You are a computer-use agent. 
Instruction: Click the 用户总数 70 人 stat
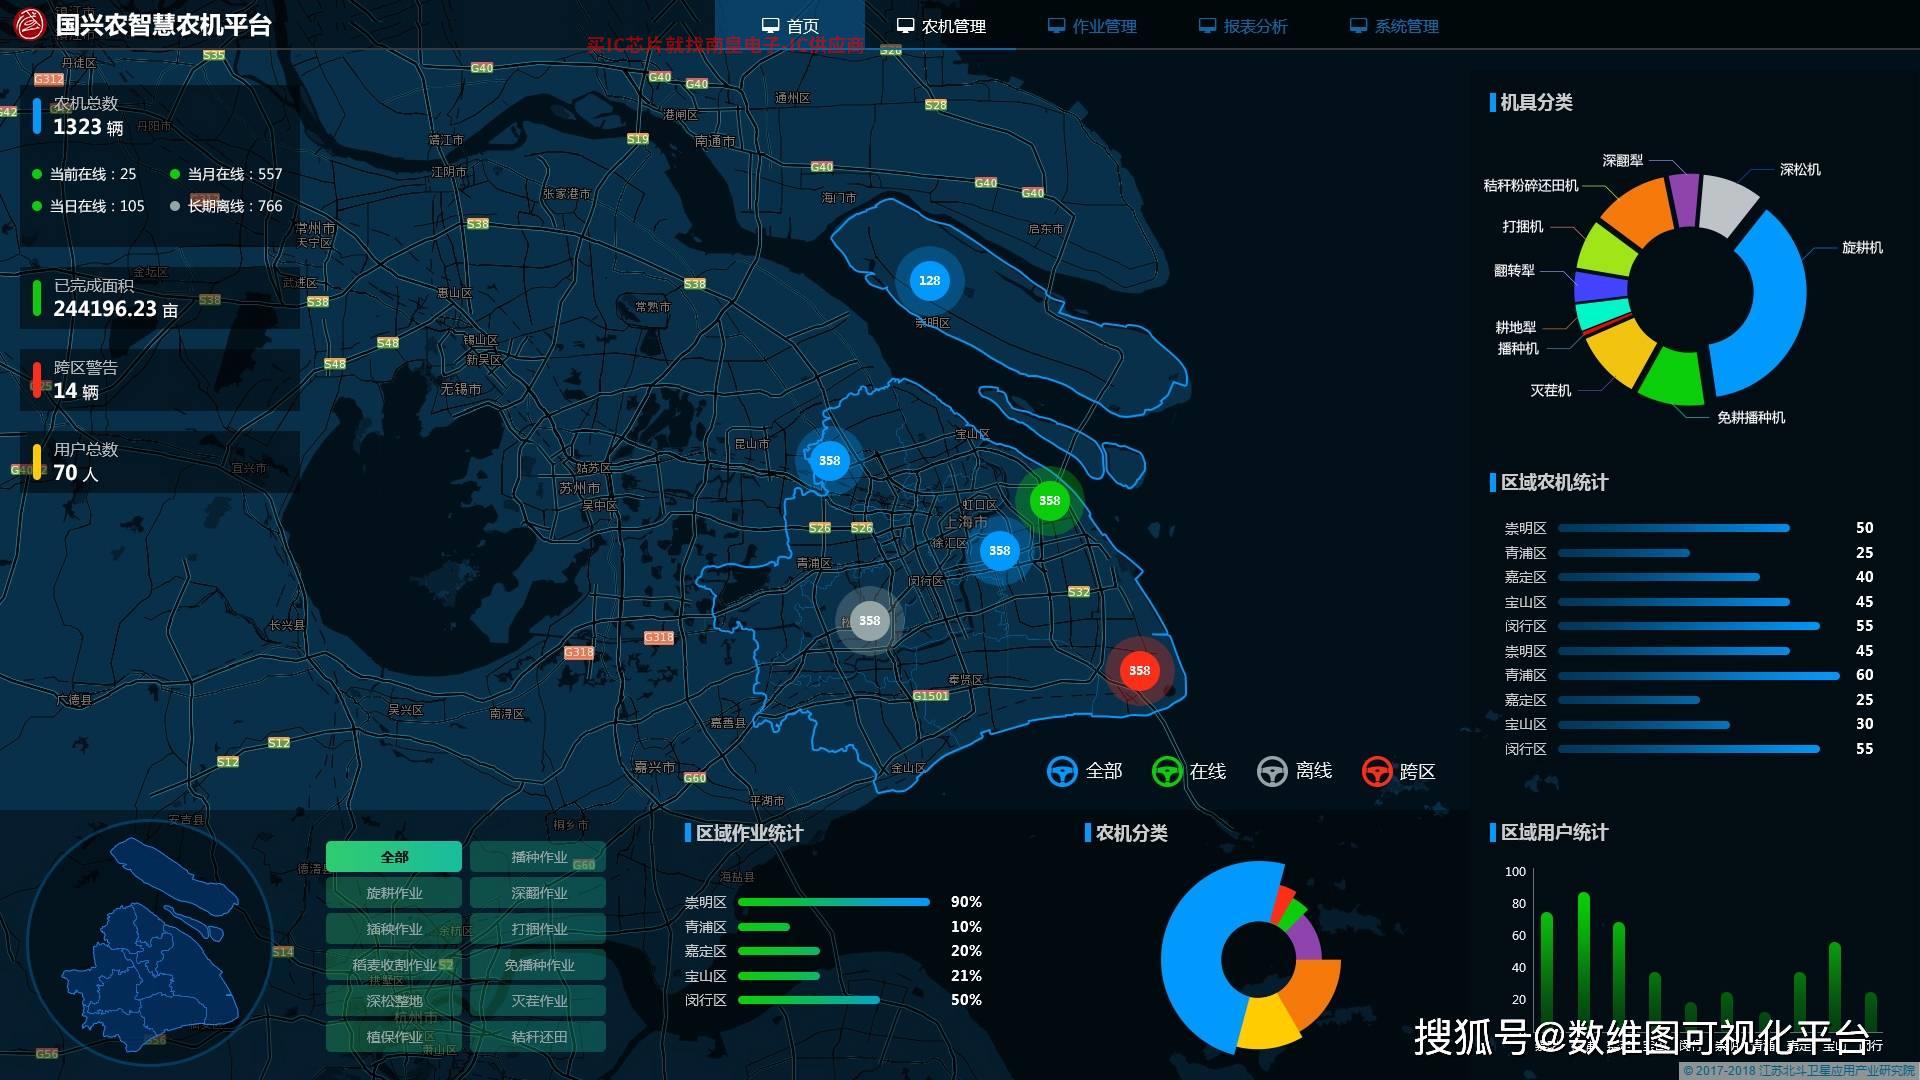(160, 462)
